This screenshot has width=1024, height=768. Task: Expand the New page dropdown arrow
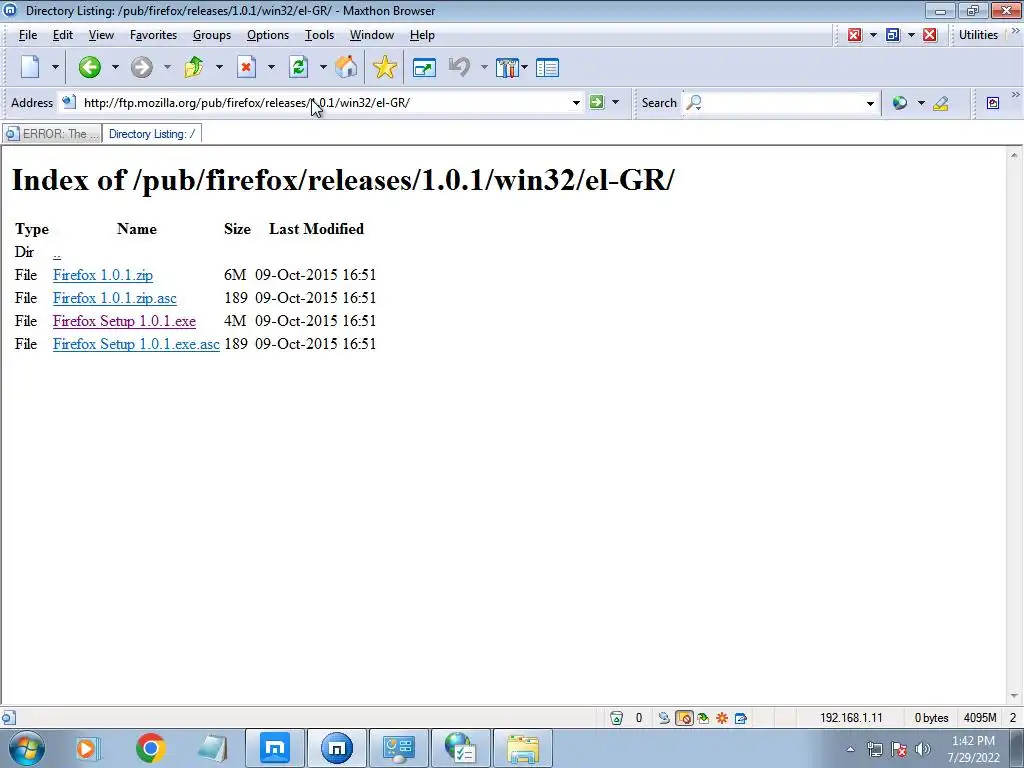pyautogui.click(x=55, y=67)
